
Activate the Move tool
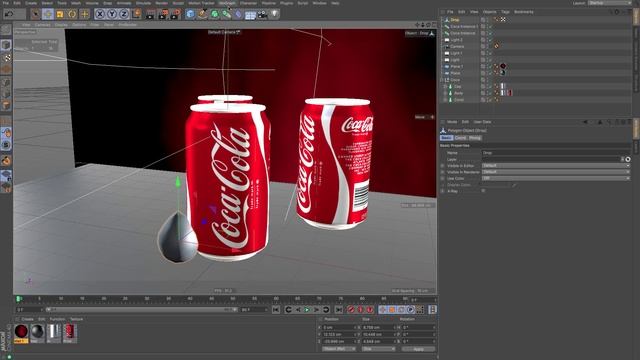click(x=47, y=14)
